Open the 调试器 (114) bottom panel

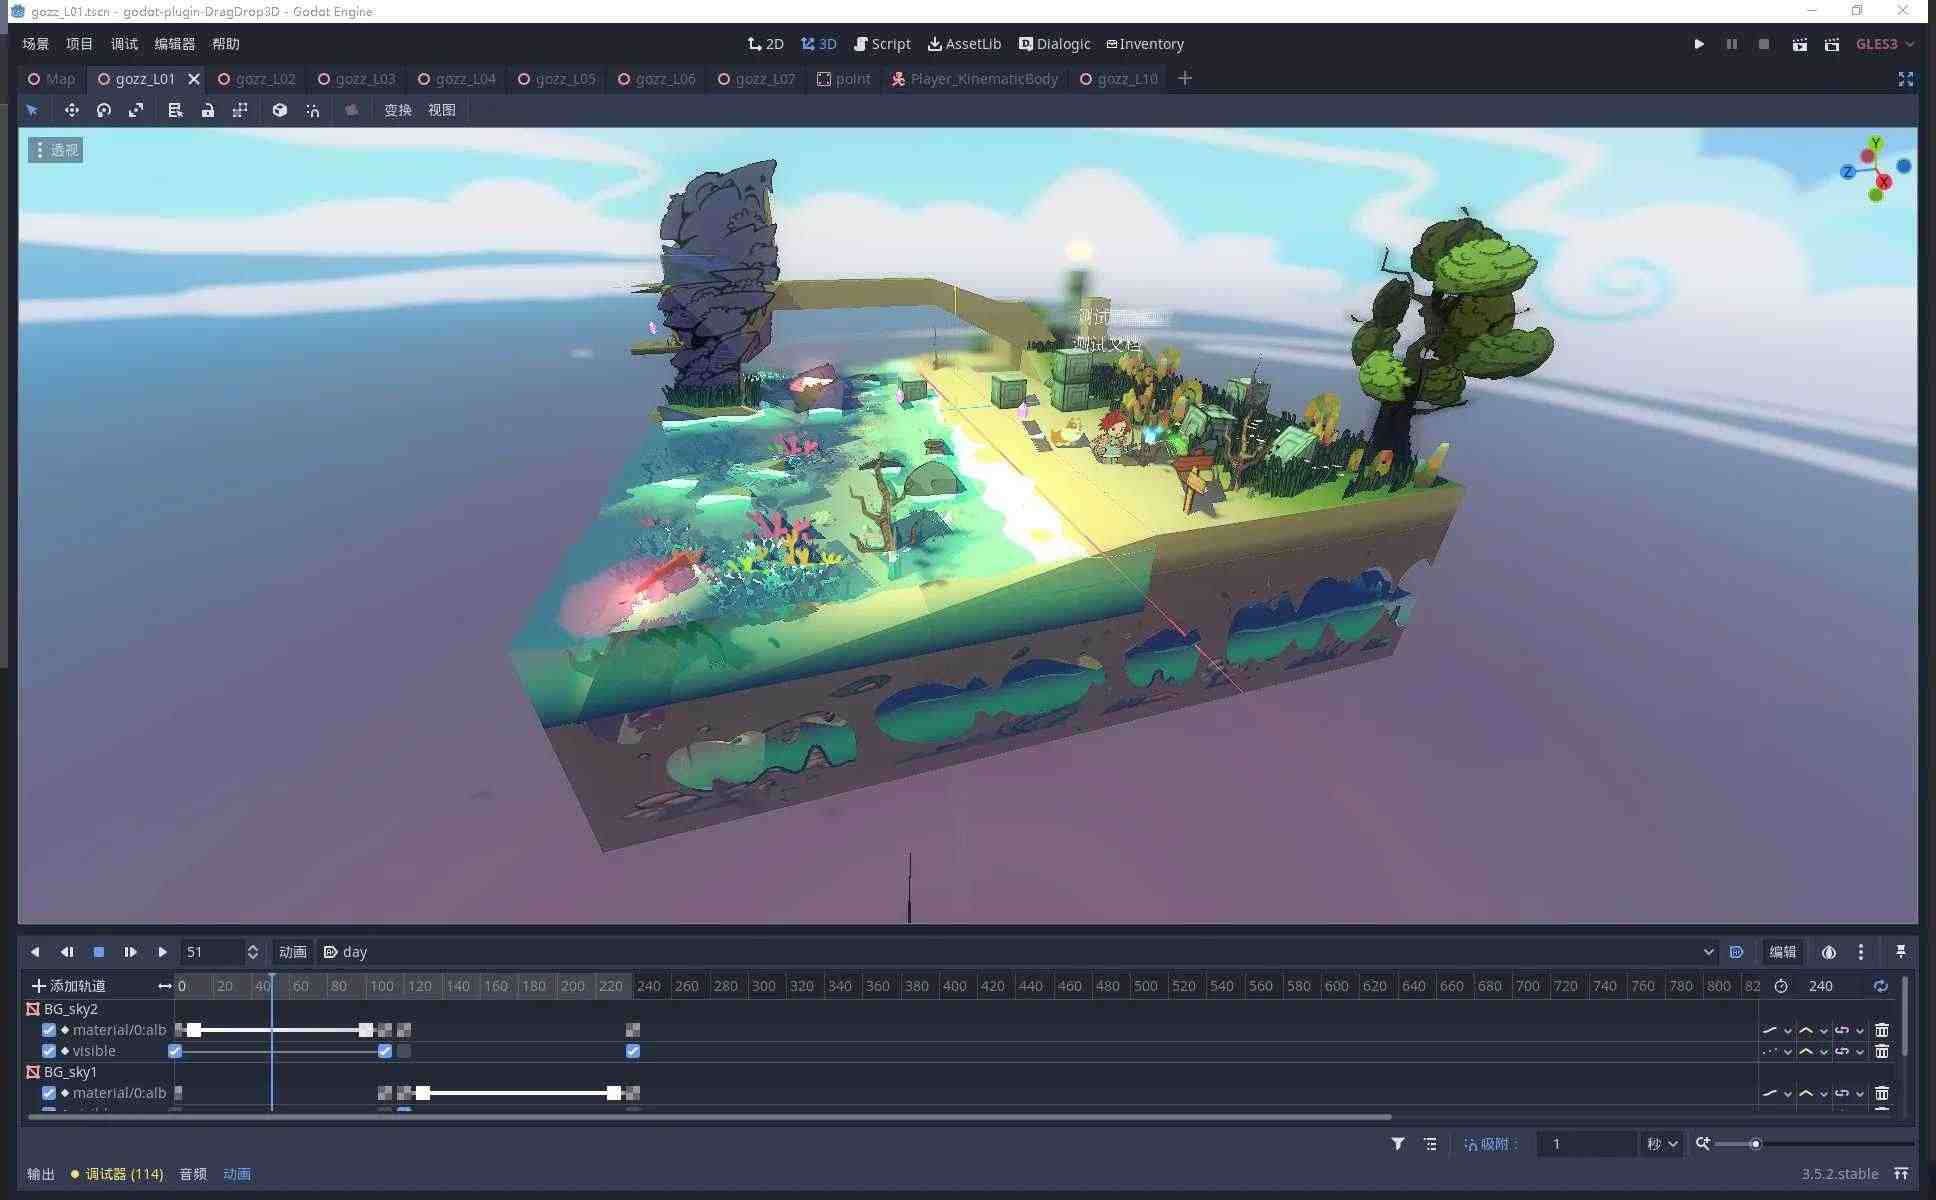[117, 1174]
